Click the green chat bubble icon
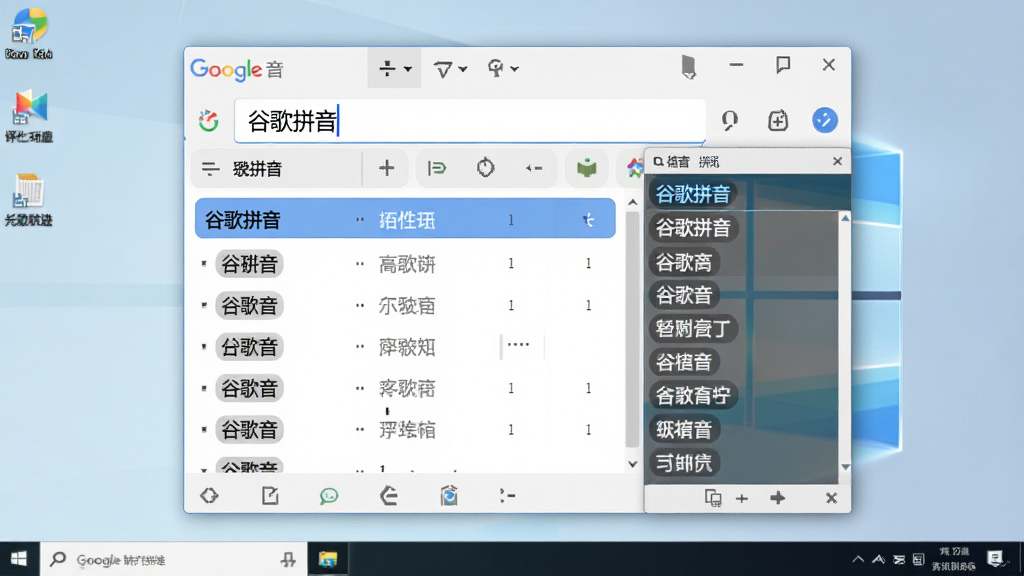The height and width of the screenshot is (576, 1024). click(329, 496)
